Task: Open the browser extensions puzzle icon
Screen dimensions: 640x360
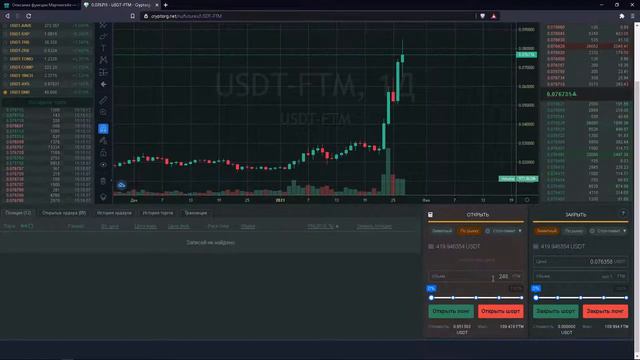Action: pos(622,16)
